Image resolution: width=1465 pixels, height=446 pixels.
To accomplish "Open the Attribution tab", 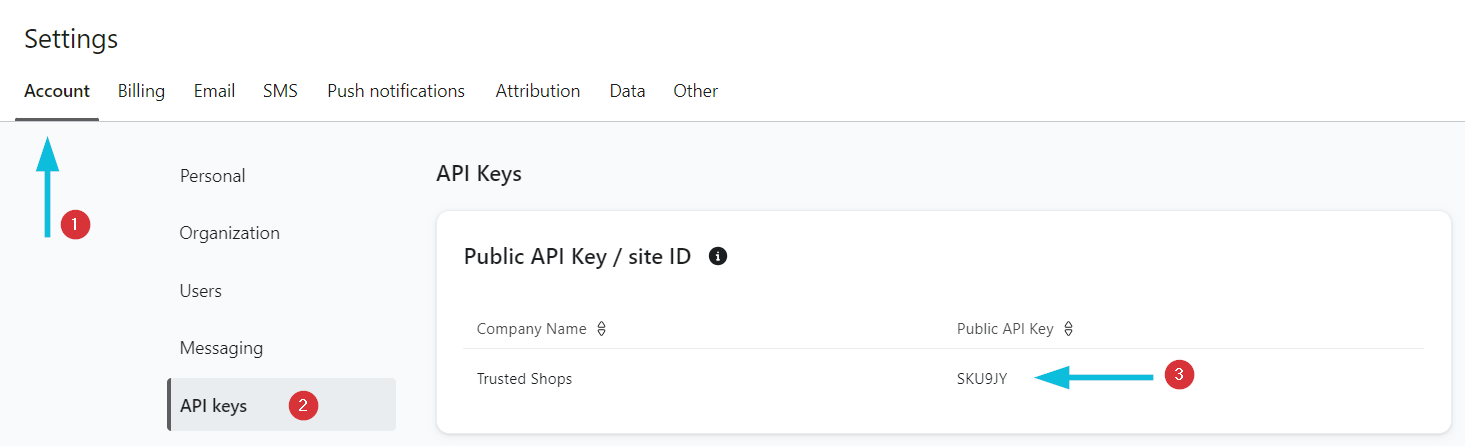I will click(538, 91).
